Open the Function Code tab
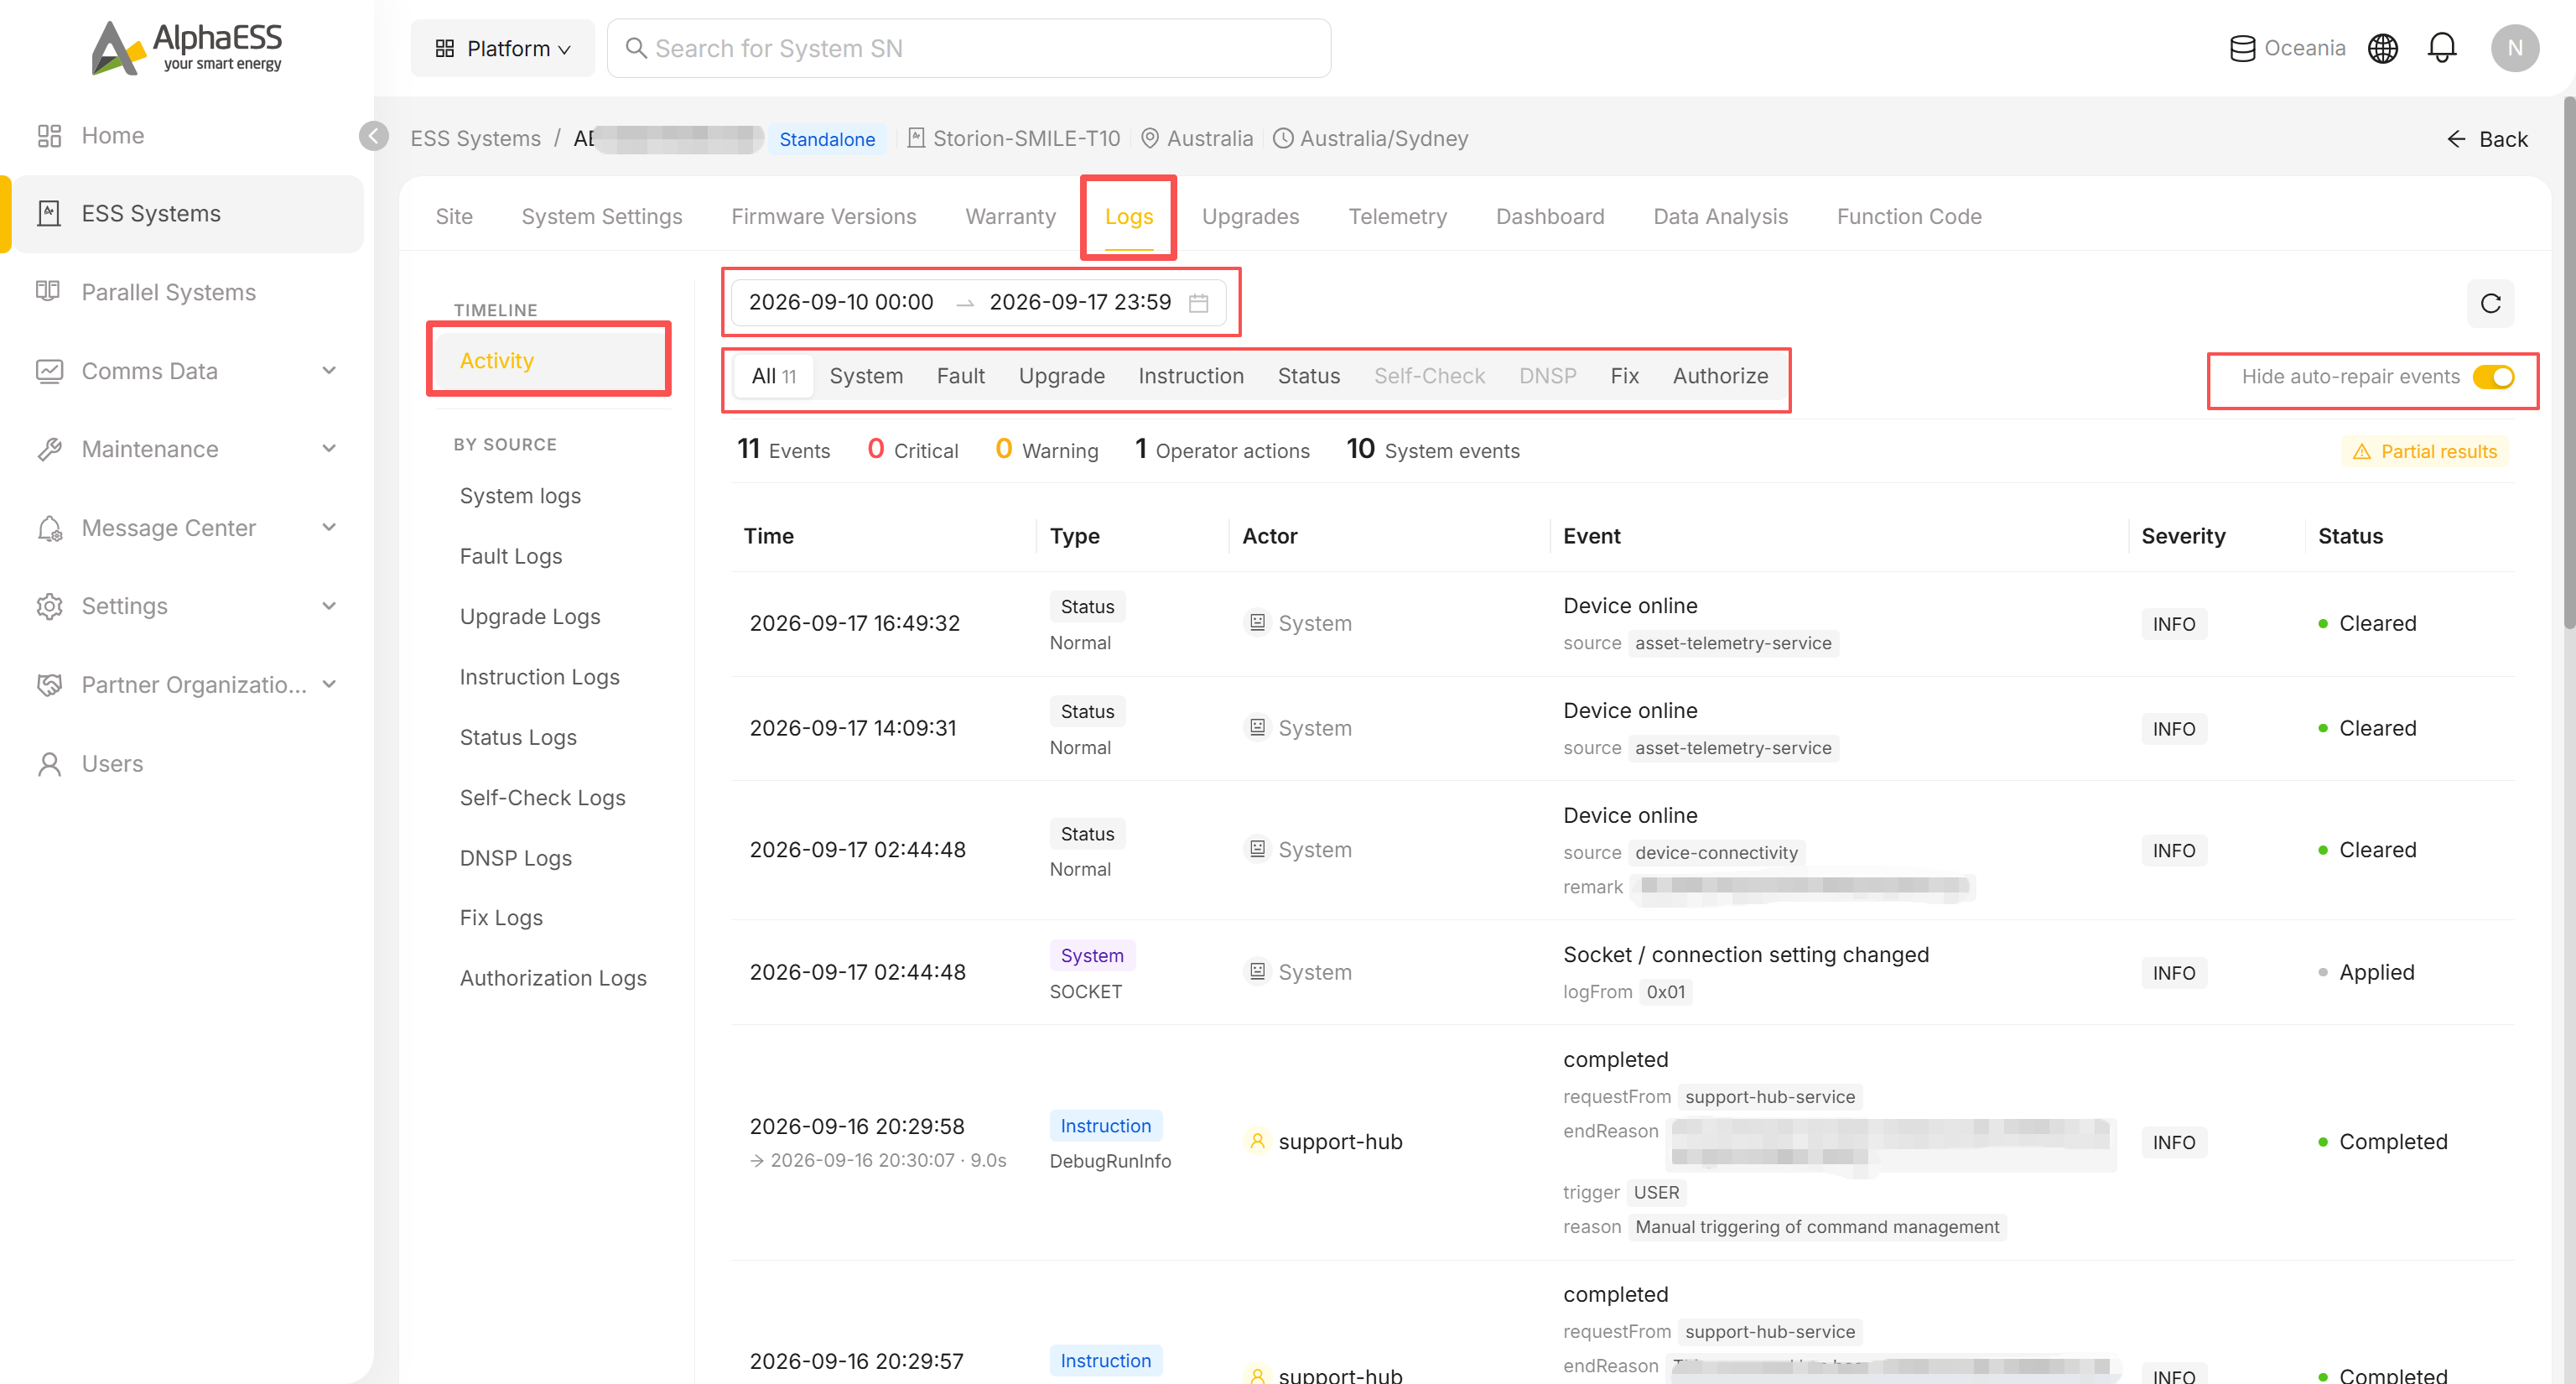 click(1908, 216)
